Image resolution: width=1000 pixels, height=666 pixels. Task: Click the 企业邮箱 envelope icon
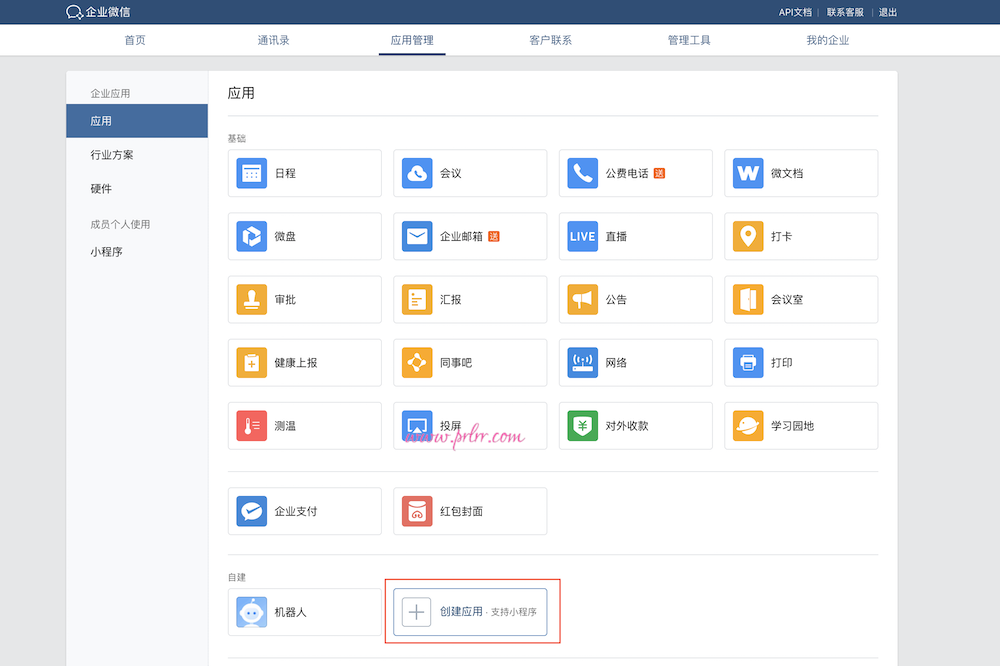pos(417,236)
